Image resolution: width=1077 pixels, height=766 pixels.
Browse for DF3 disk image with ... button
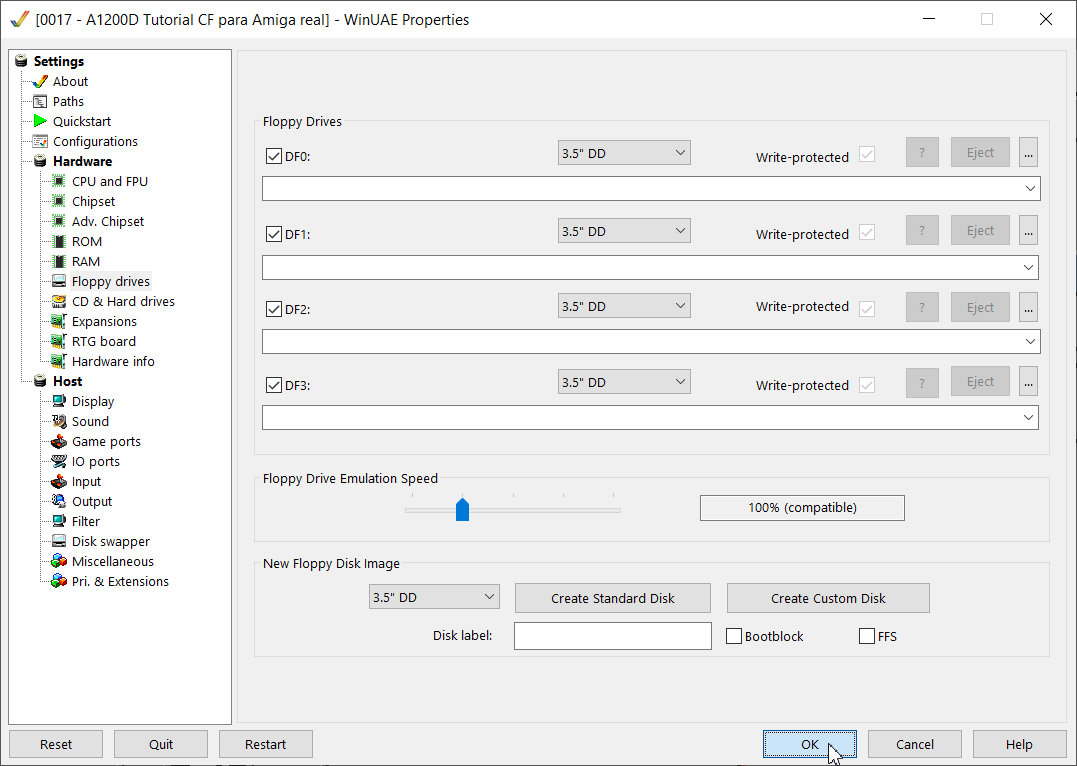[x=1028, y=381]
